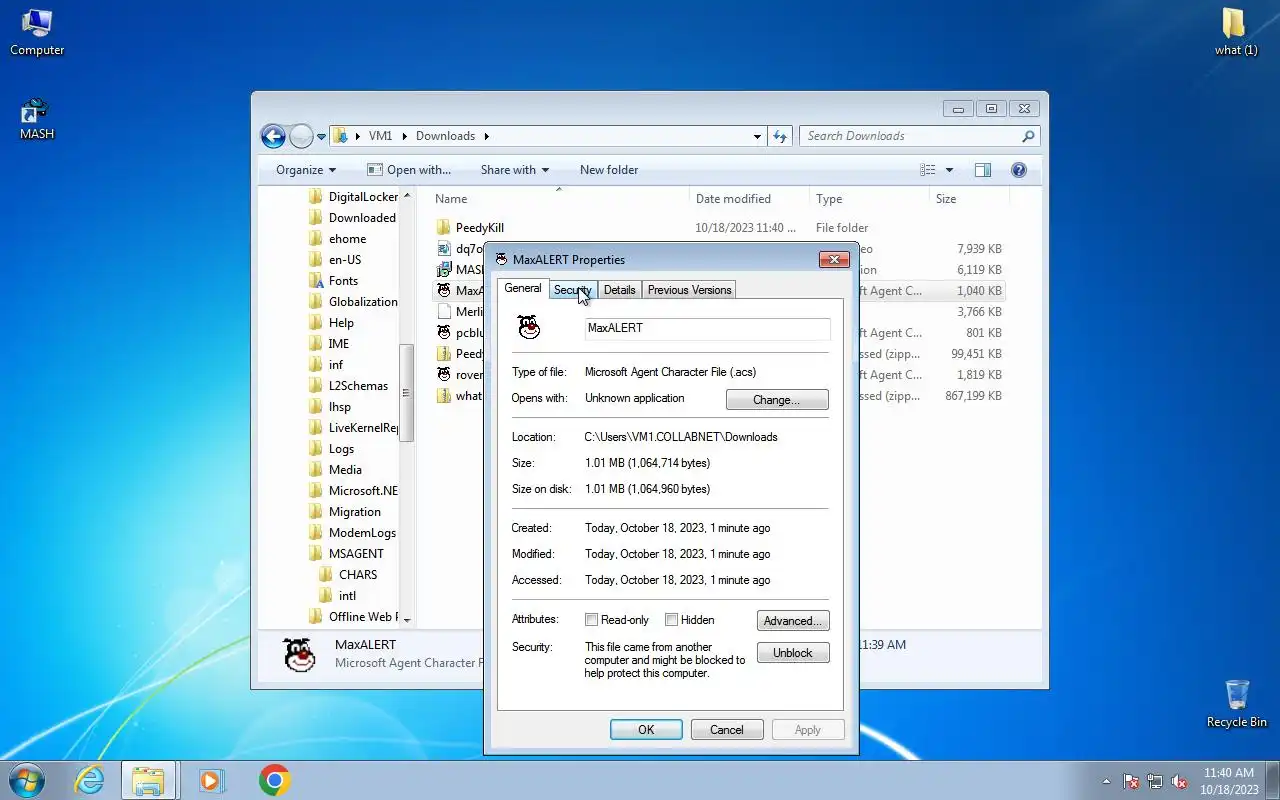Select the rover file icon
The height and width of the screenshot is (800, 1280).
[x=444, y=375]
